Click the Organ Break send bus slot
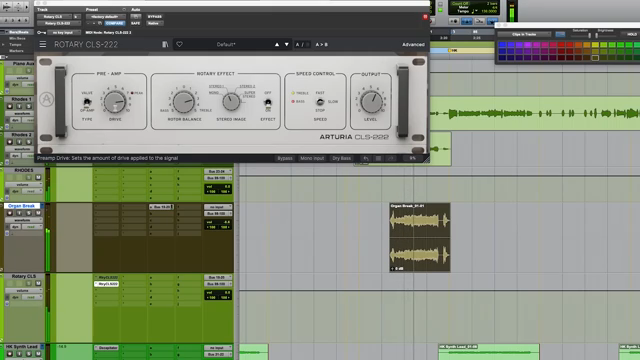 pos(161,207)
